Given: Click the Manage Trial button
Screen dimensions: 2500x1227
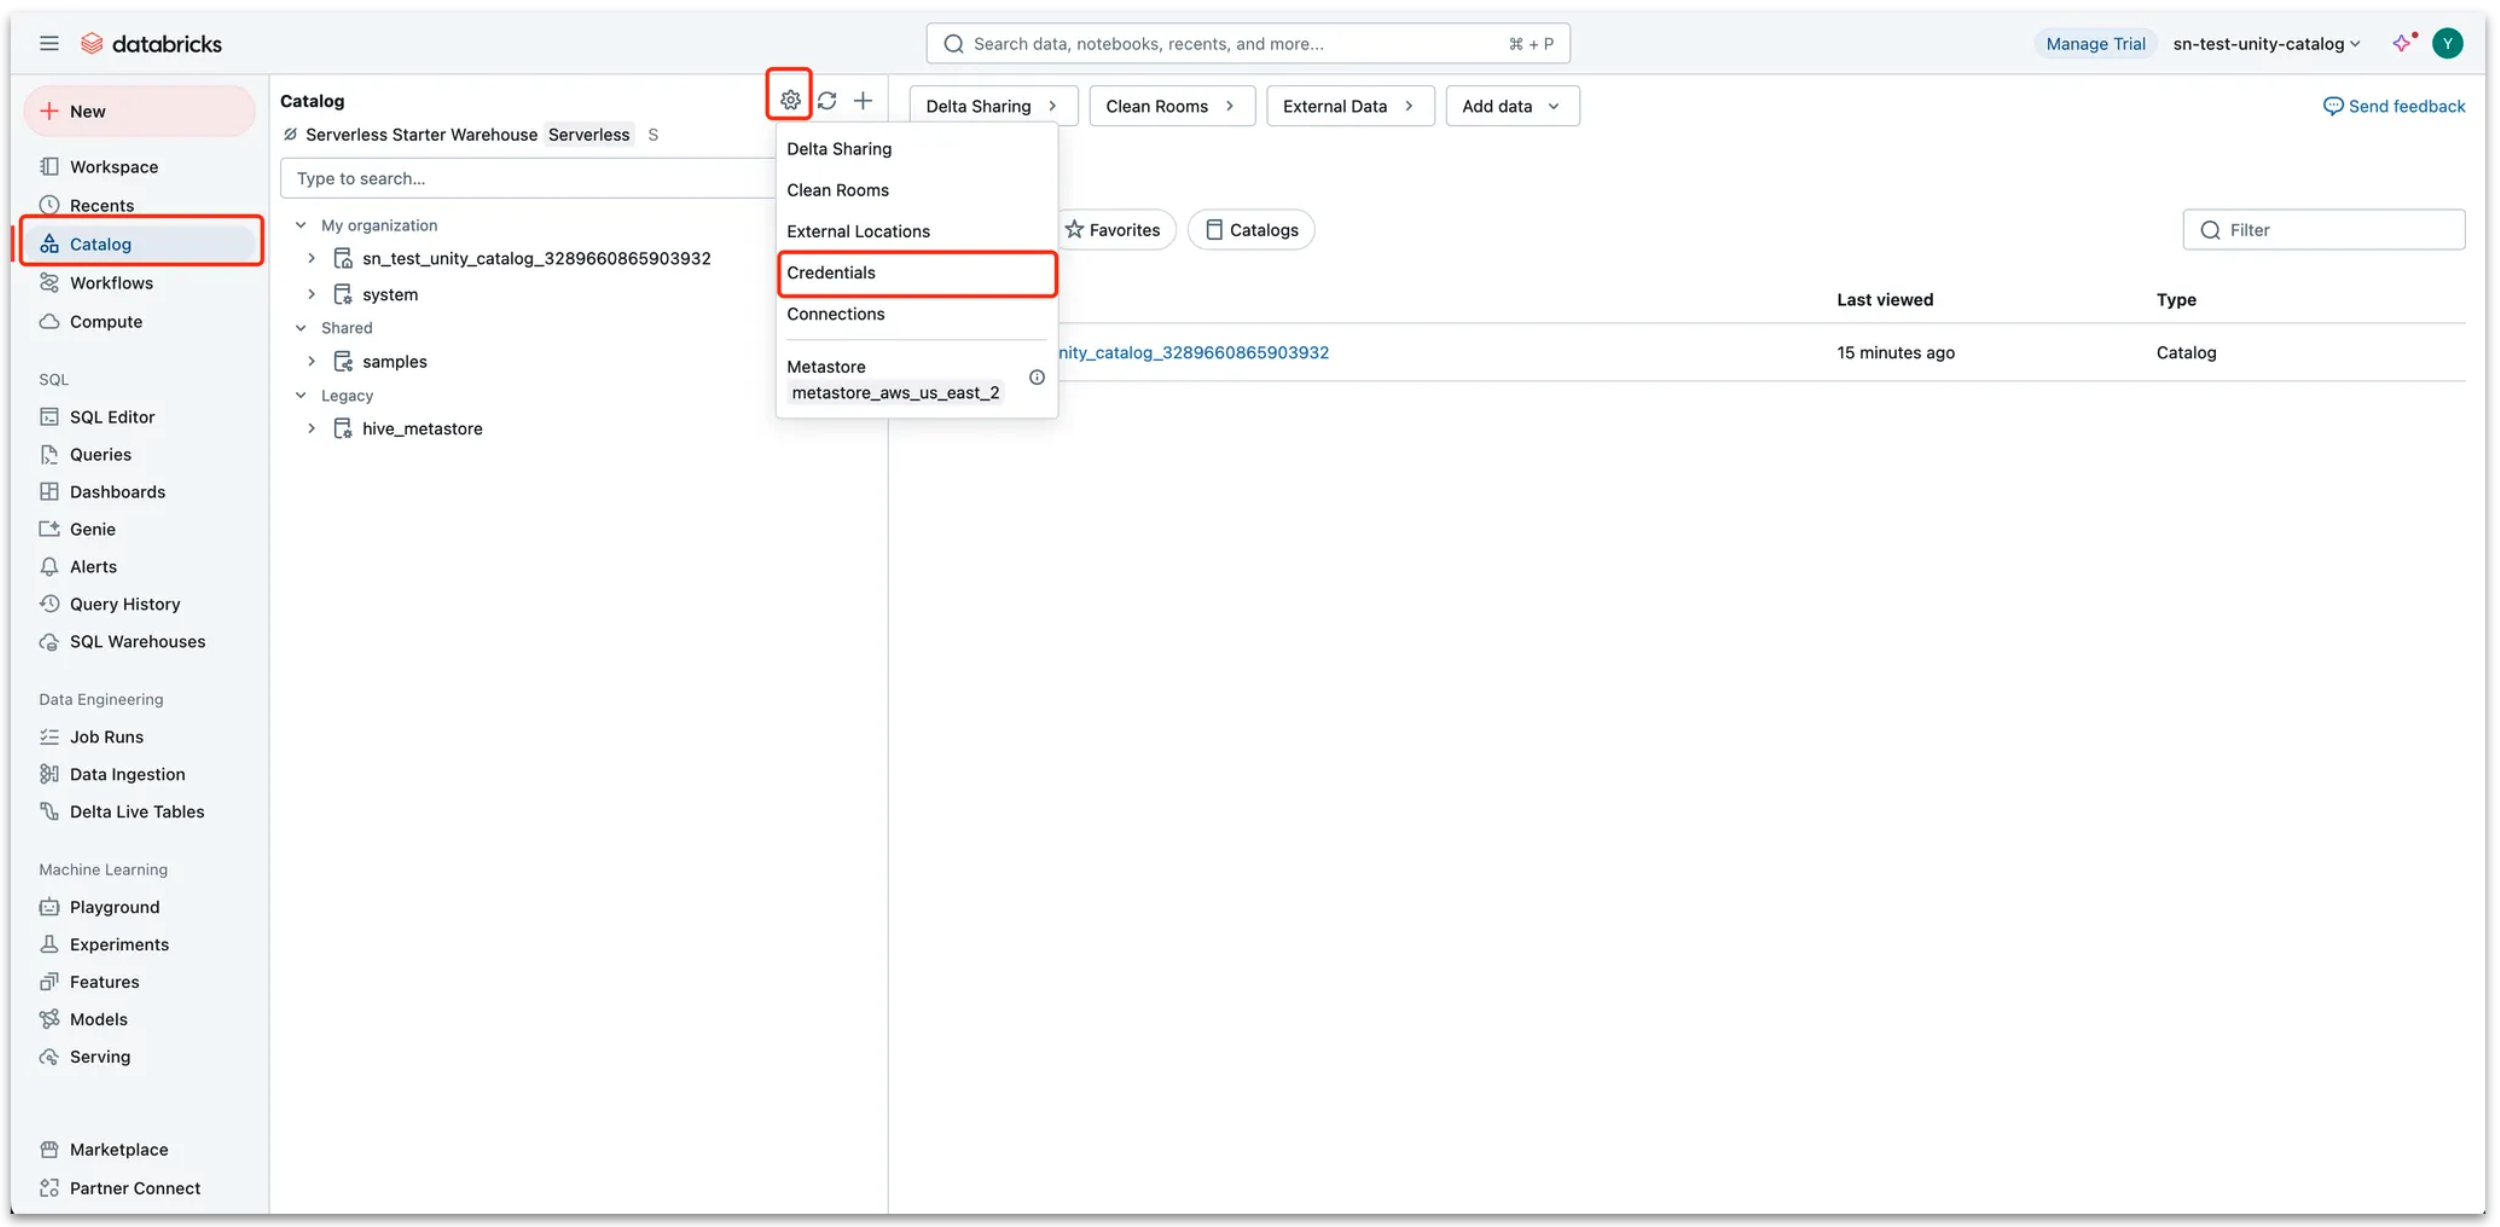Looking at the screenshot, I should 2095,44.
